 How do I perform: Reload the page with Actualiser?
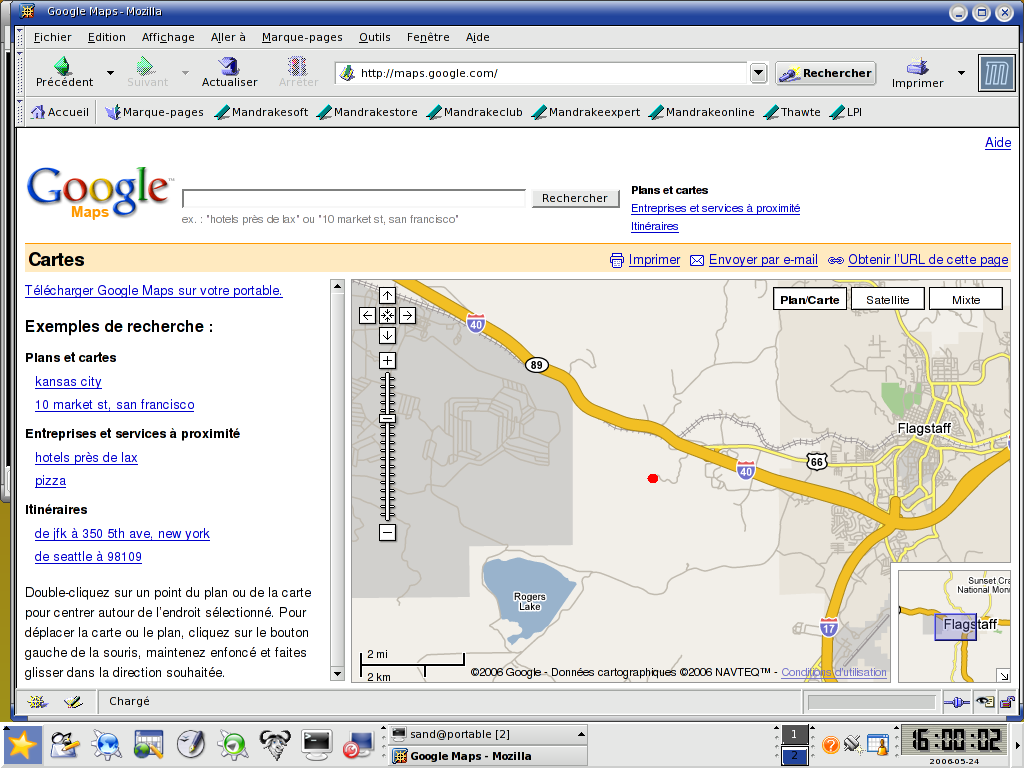[229, 72]
